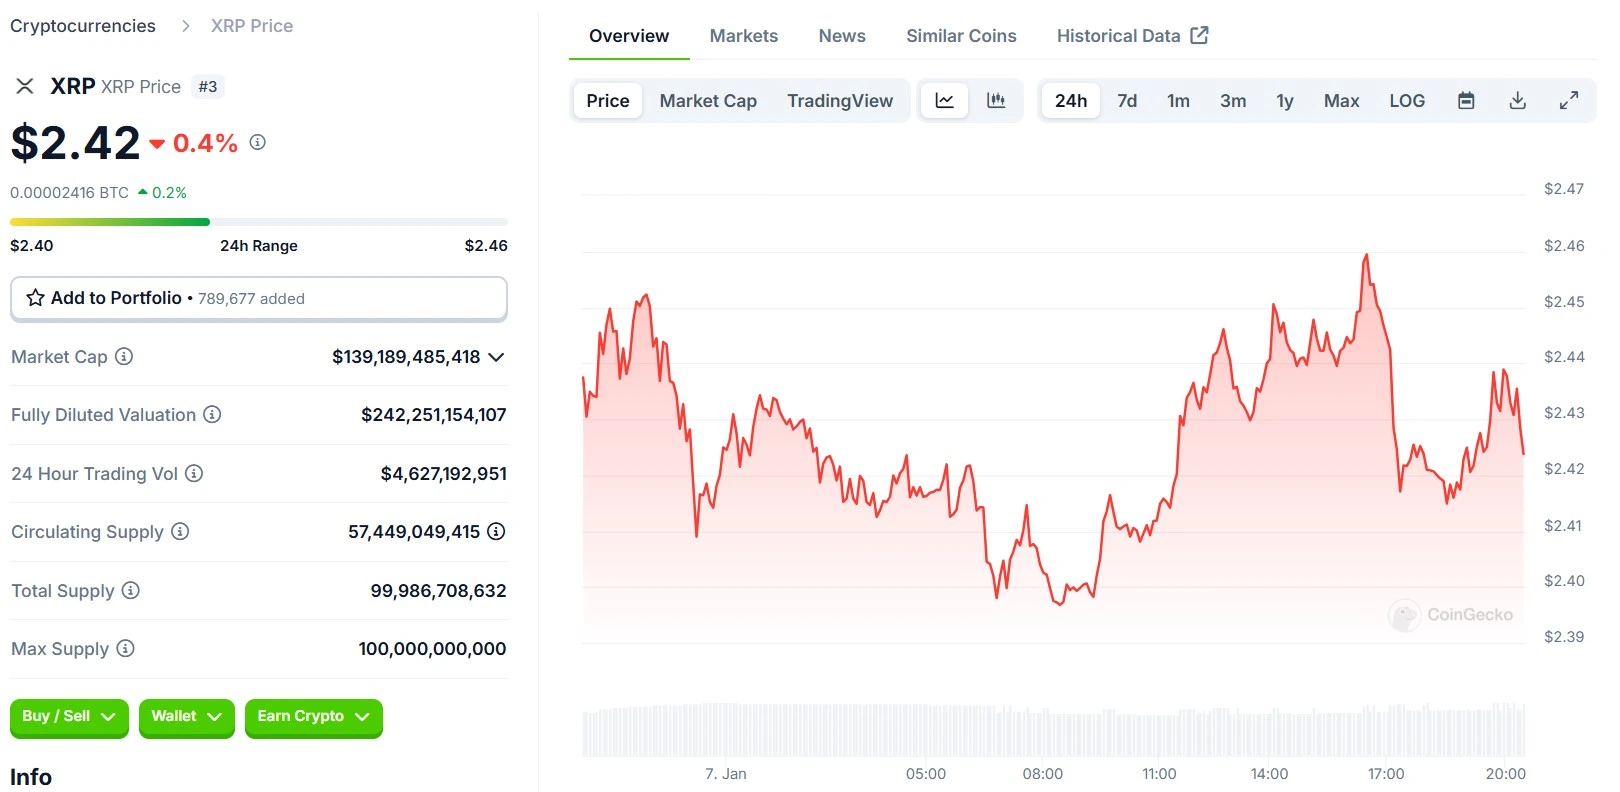Click the volume bars below the chart
Screen dimensions: 1620x792
(1053, 730)
